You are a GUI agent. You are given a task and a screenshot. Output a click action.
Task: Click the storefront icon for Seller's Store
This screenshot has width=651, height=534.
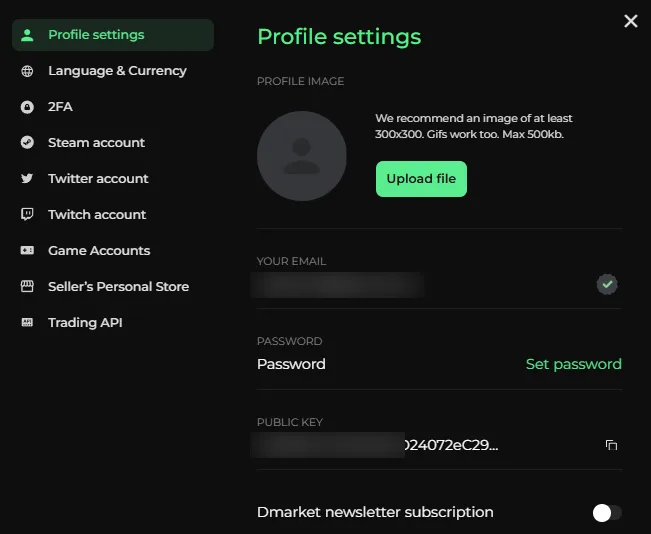coord(27,287)
